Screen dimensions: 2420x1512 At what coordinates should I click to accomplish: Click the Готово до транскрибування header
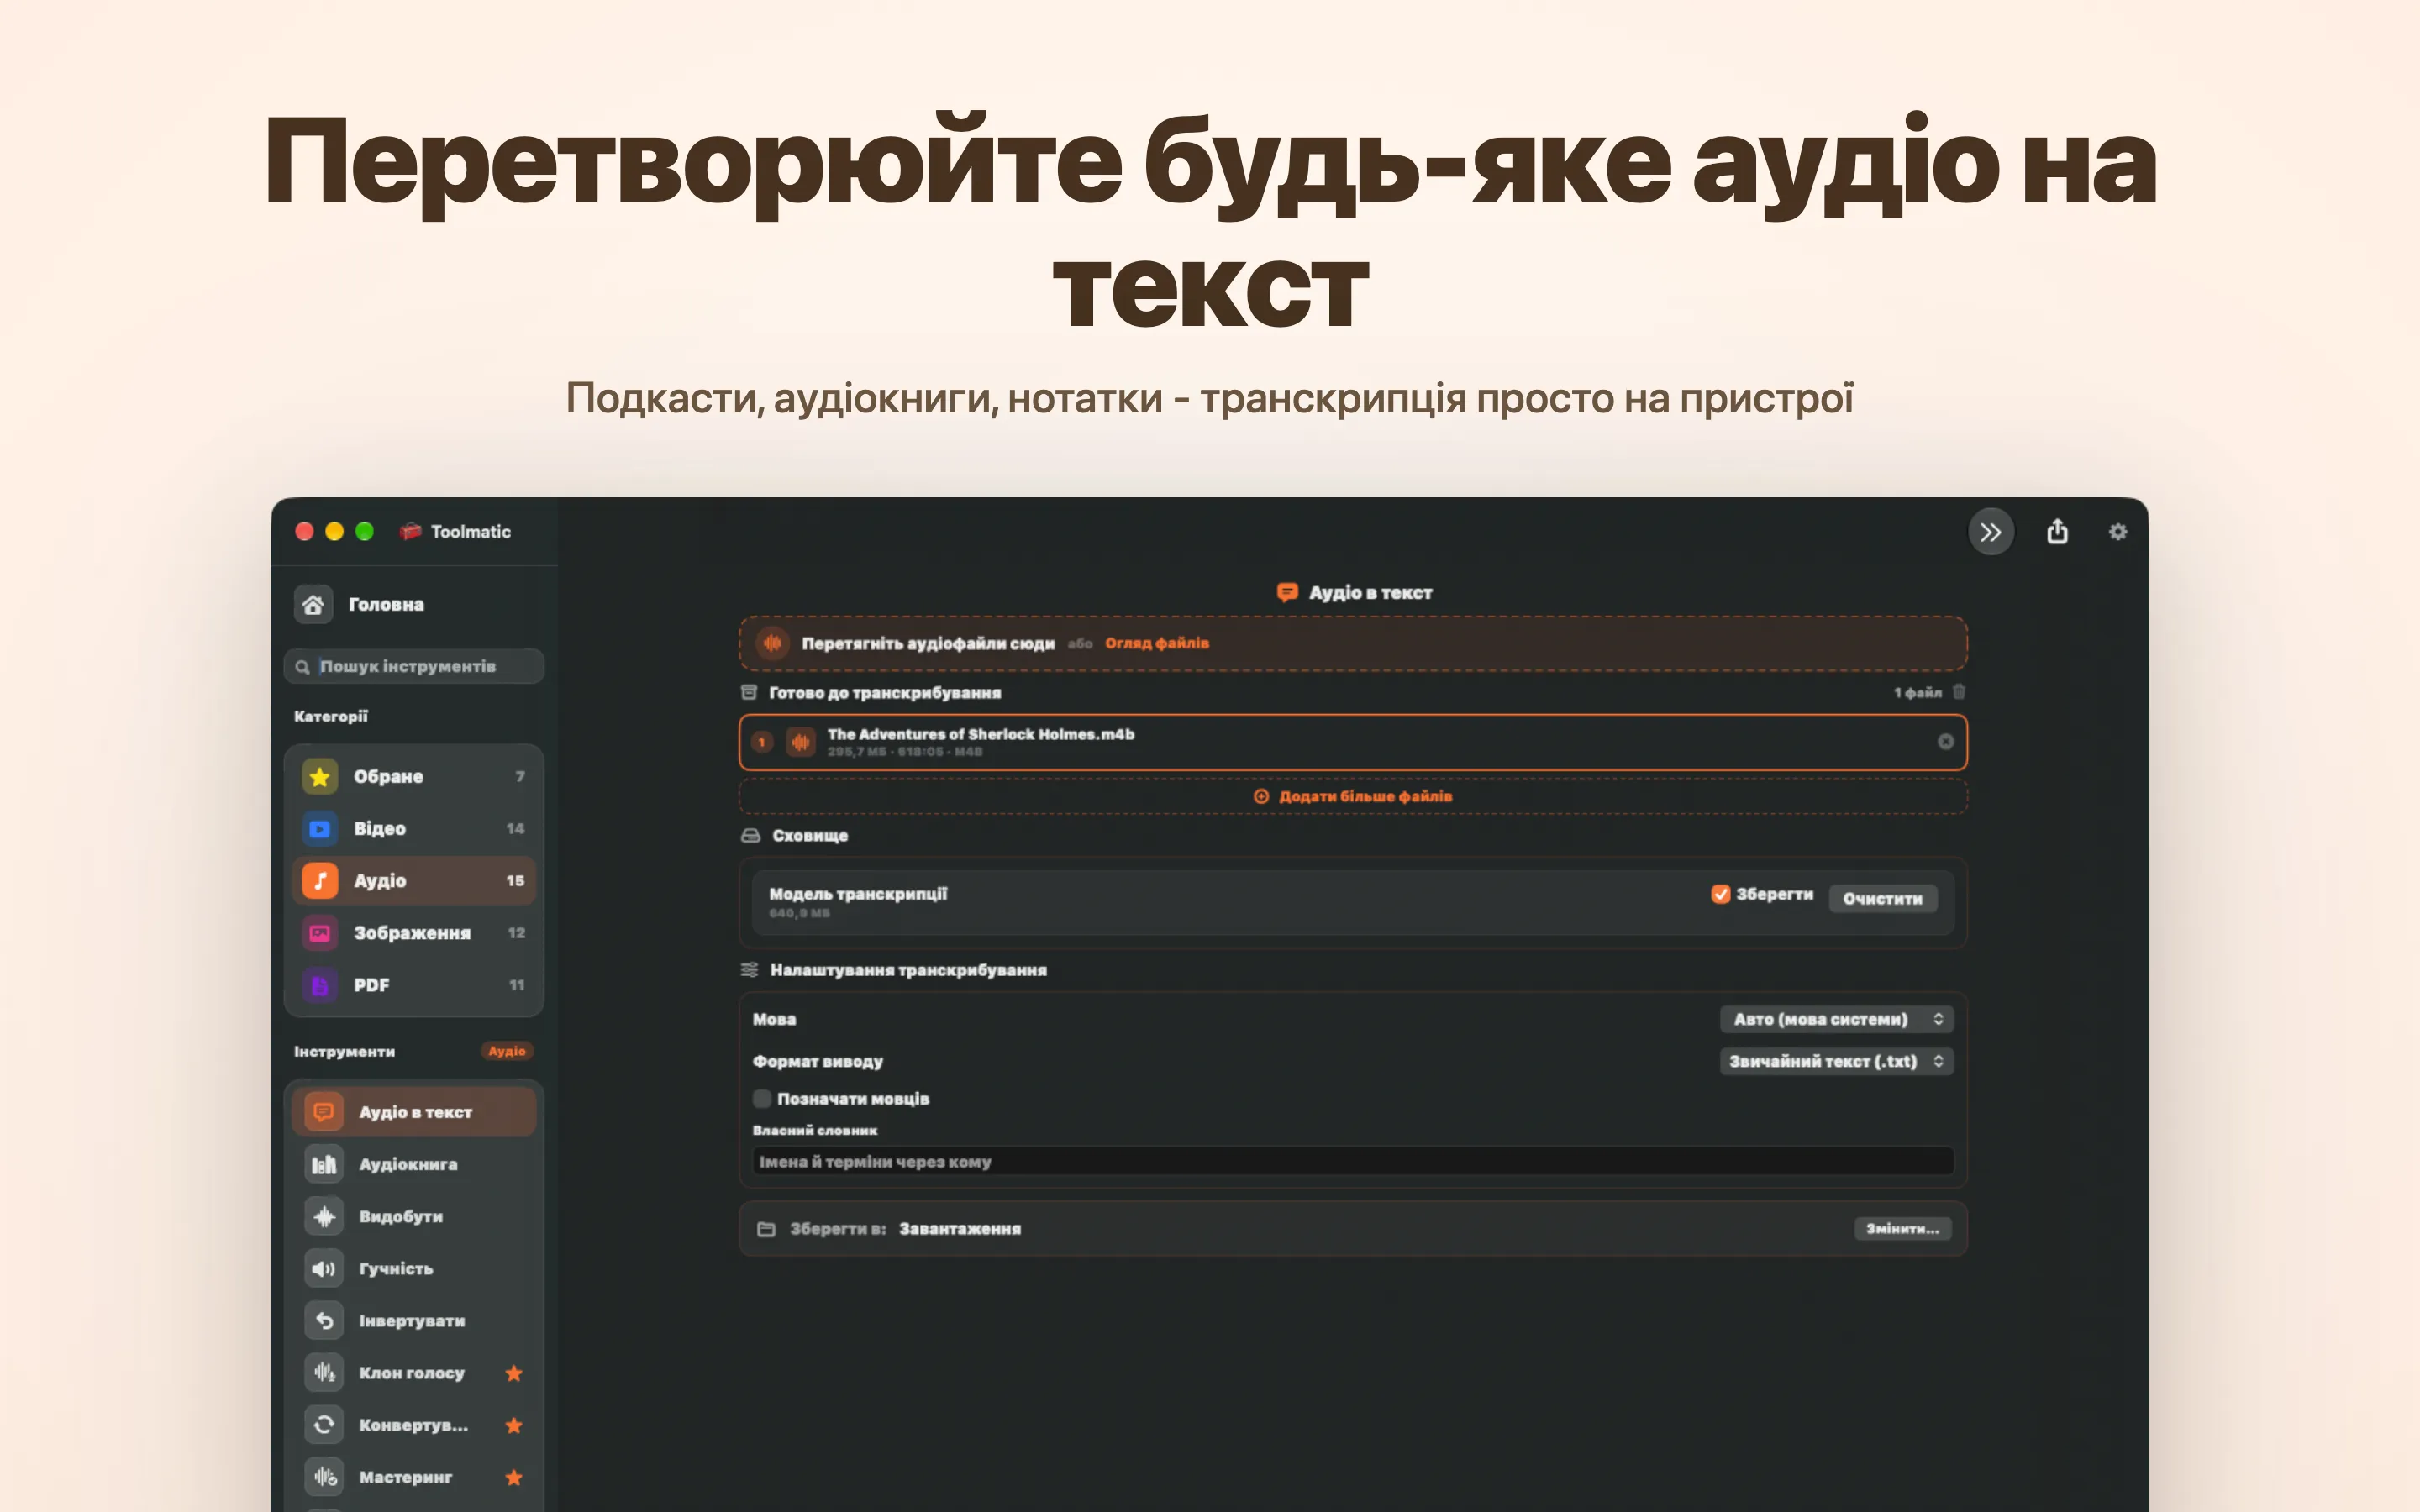[884, 692]
